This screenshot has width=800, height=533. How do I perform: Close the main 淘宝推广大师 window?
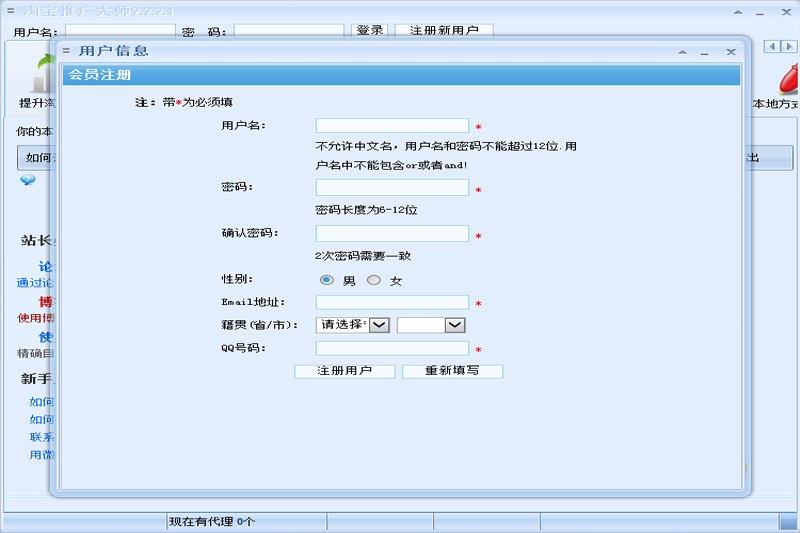click(786, 12)
